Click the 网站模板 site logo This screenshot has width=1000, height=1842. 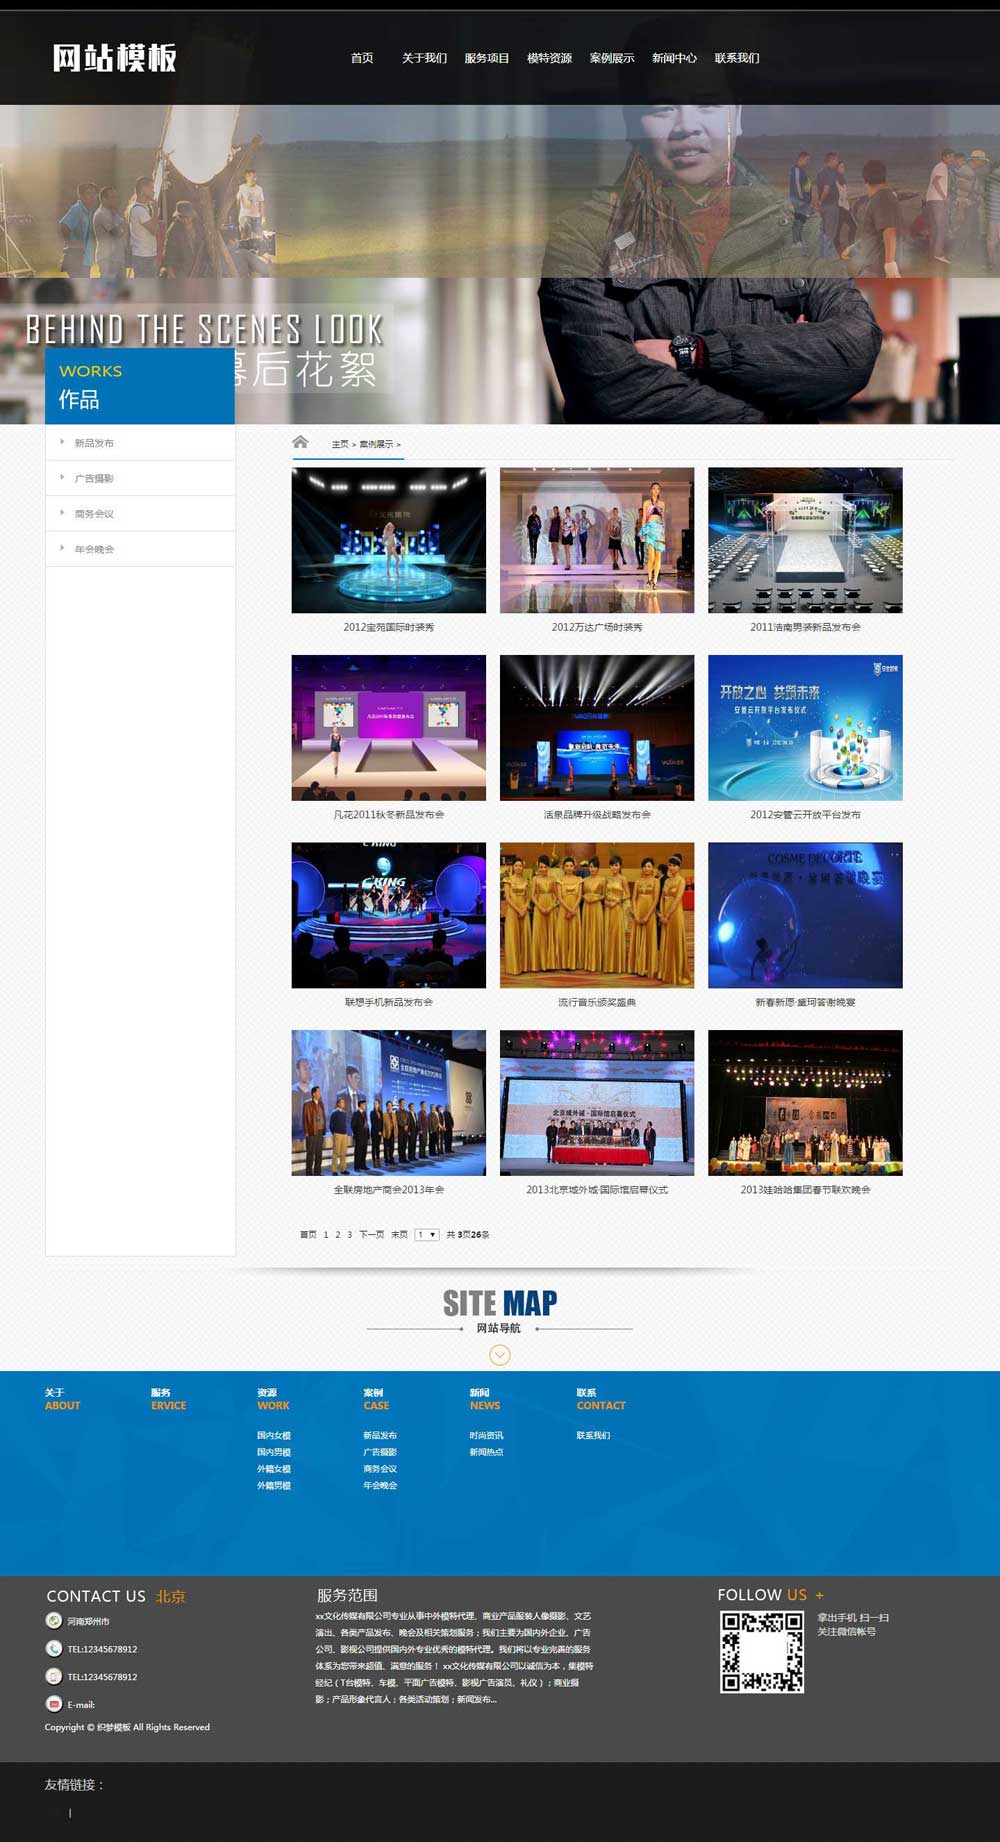114,58
